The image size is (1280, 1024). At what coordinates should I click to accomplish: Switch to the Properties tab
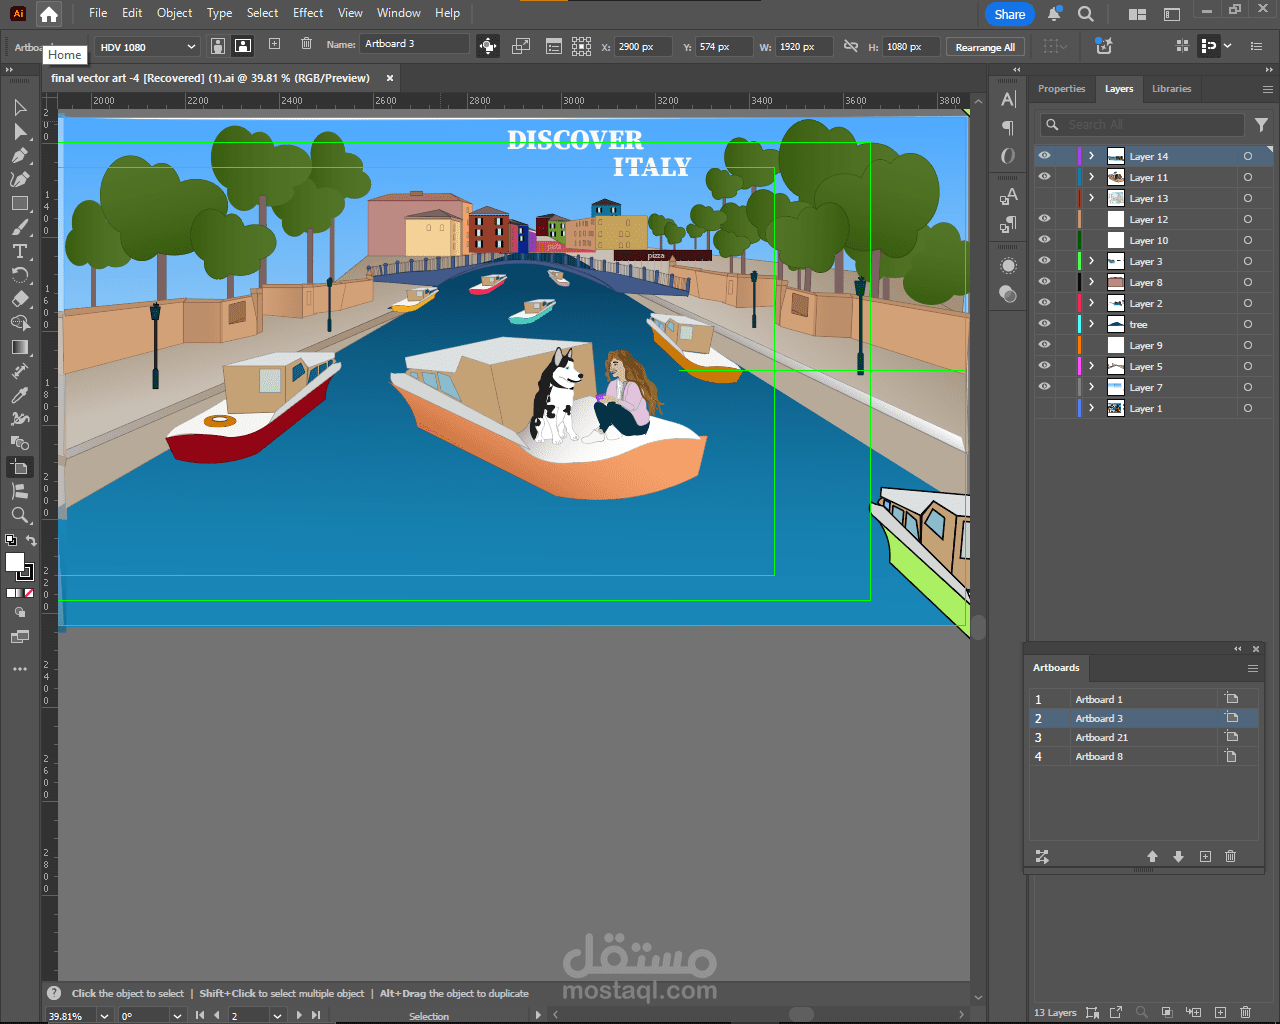1061,89
